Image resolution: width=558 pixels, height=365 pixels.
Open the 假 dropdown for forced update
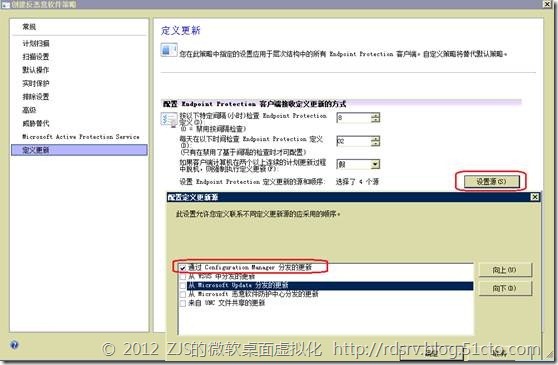pyautogui.click(x=375, y=164)
